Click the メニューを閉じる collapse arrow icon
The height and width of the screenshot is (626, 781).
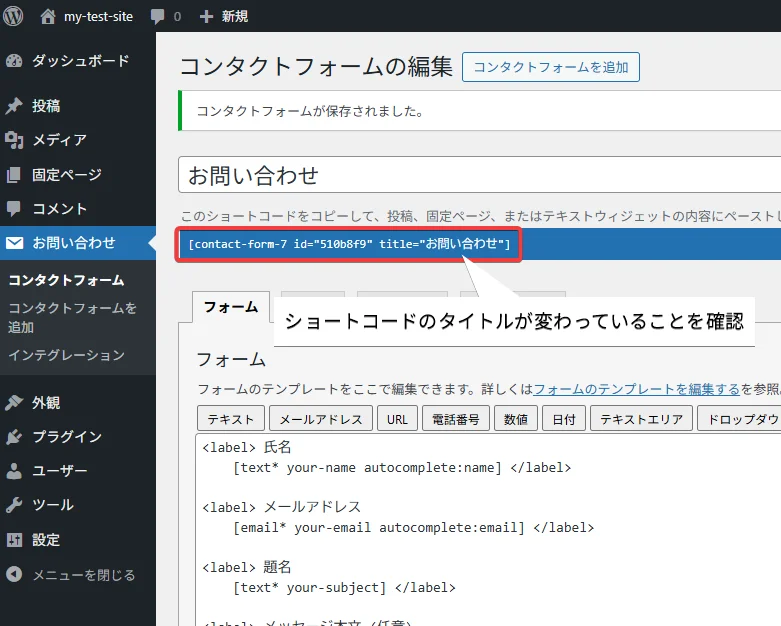coord(14,575)
